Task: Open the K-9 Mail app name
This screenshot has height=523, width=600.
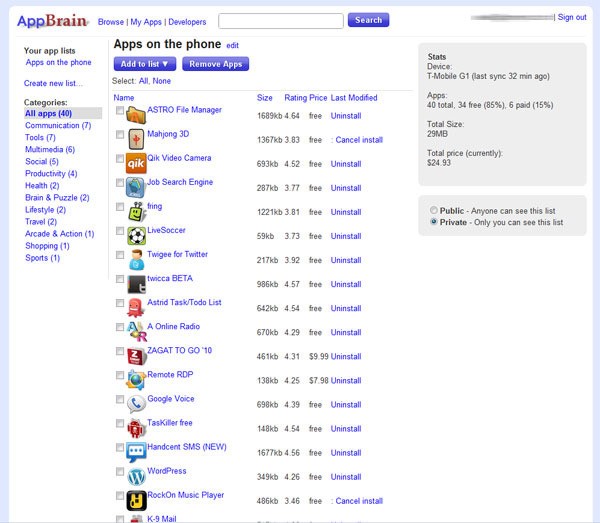Action: coord(162,519)
